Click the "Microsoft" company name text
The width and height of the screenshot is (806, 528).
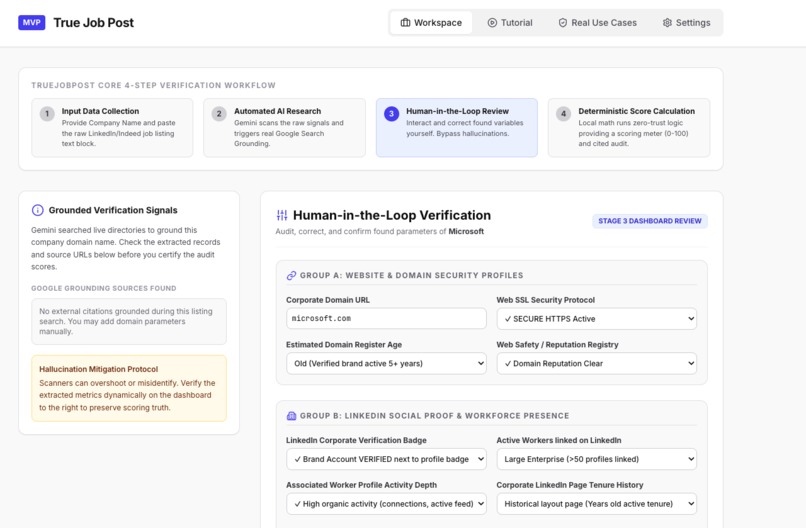tap(466, 231)
